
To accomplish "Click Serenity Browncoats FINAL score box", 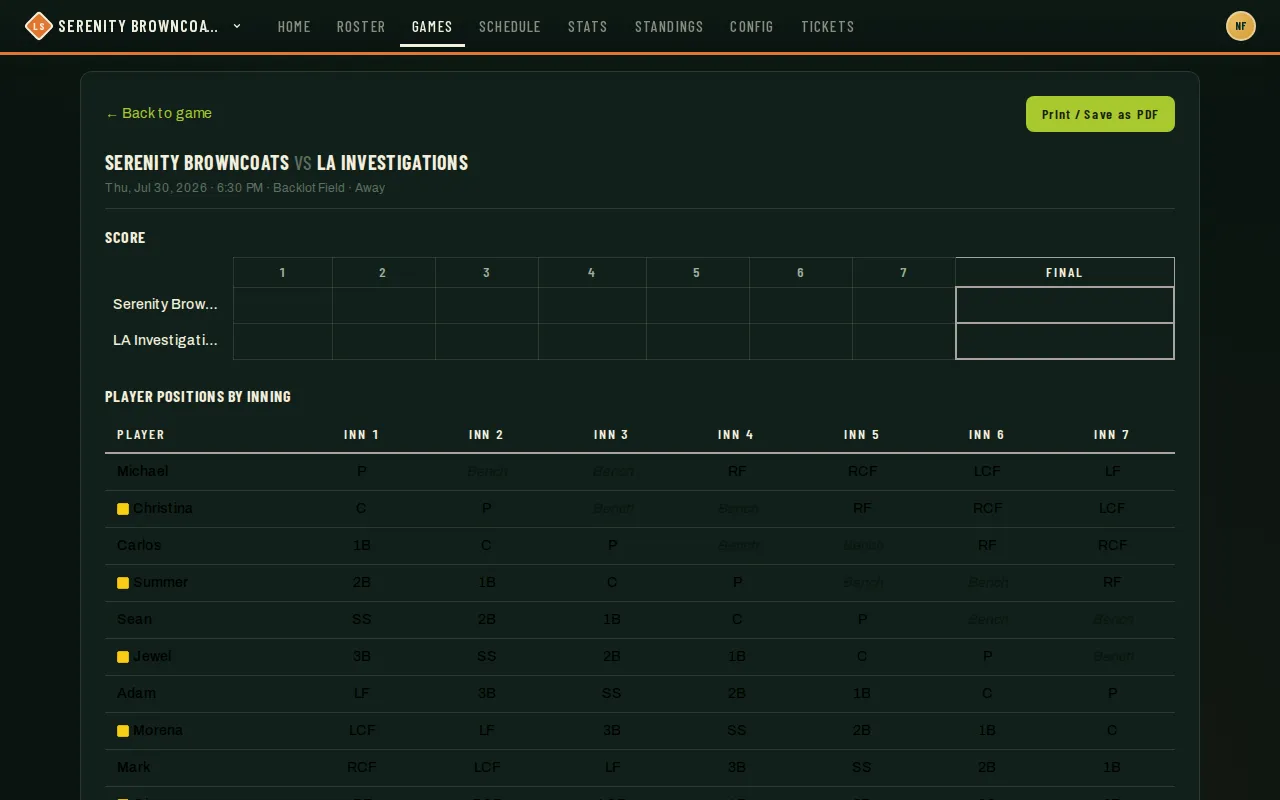I will 1065,305.
